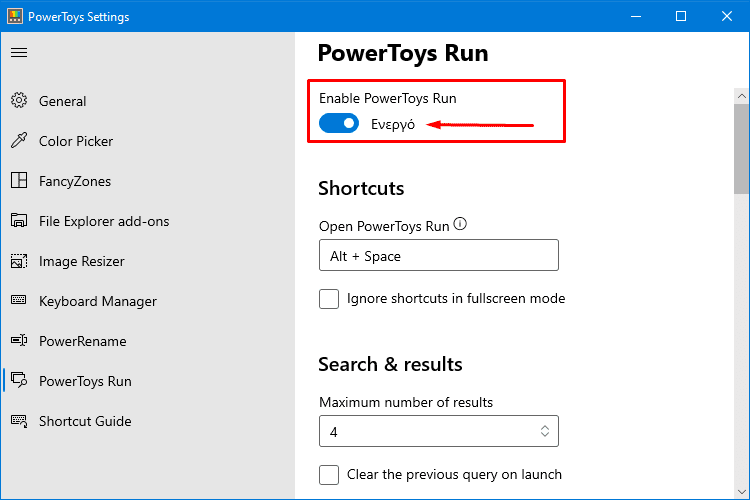The height and width of the screenshot is (500, 750).
Task: Click the info icon beside Open PowerToys Run
Action: click(x=460, y=223)
